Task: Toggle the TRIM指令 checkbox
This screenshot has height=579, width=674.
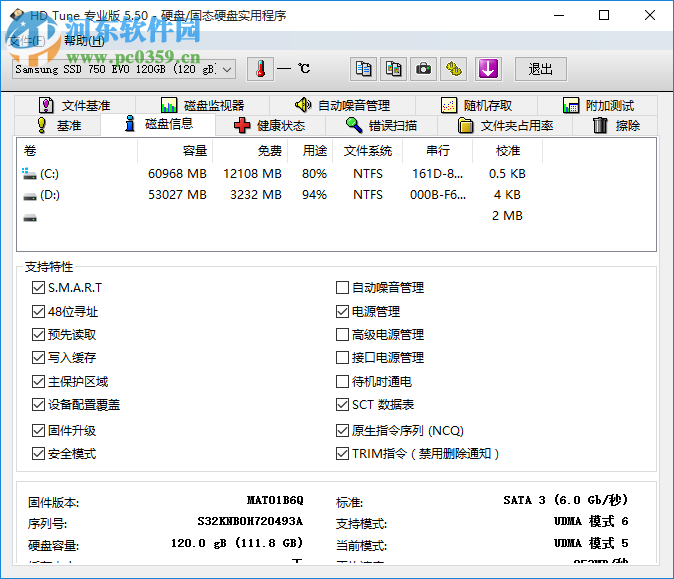Action: pos(342,453)
